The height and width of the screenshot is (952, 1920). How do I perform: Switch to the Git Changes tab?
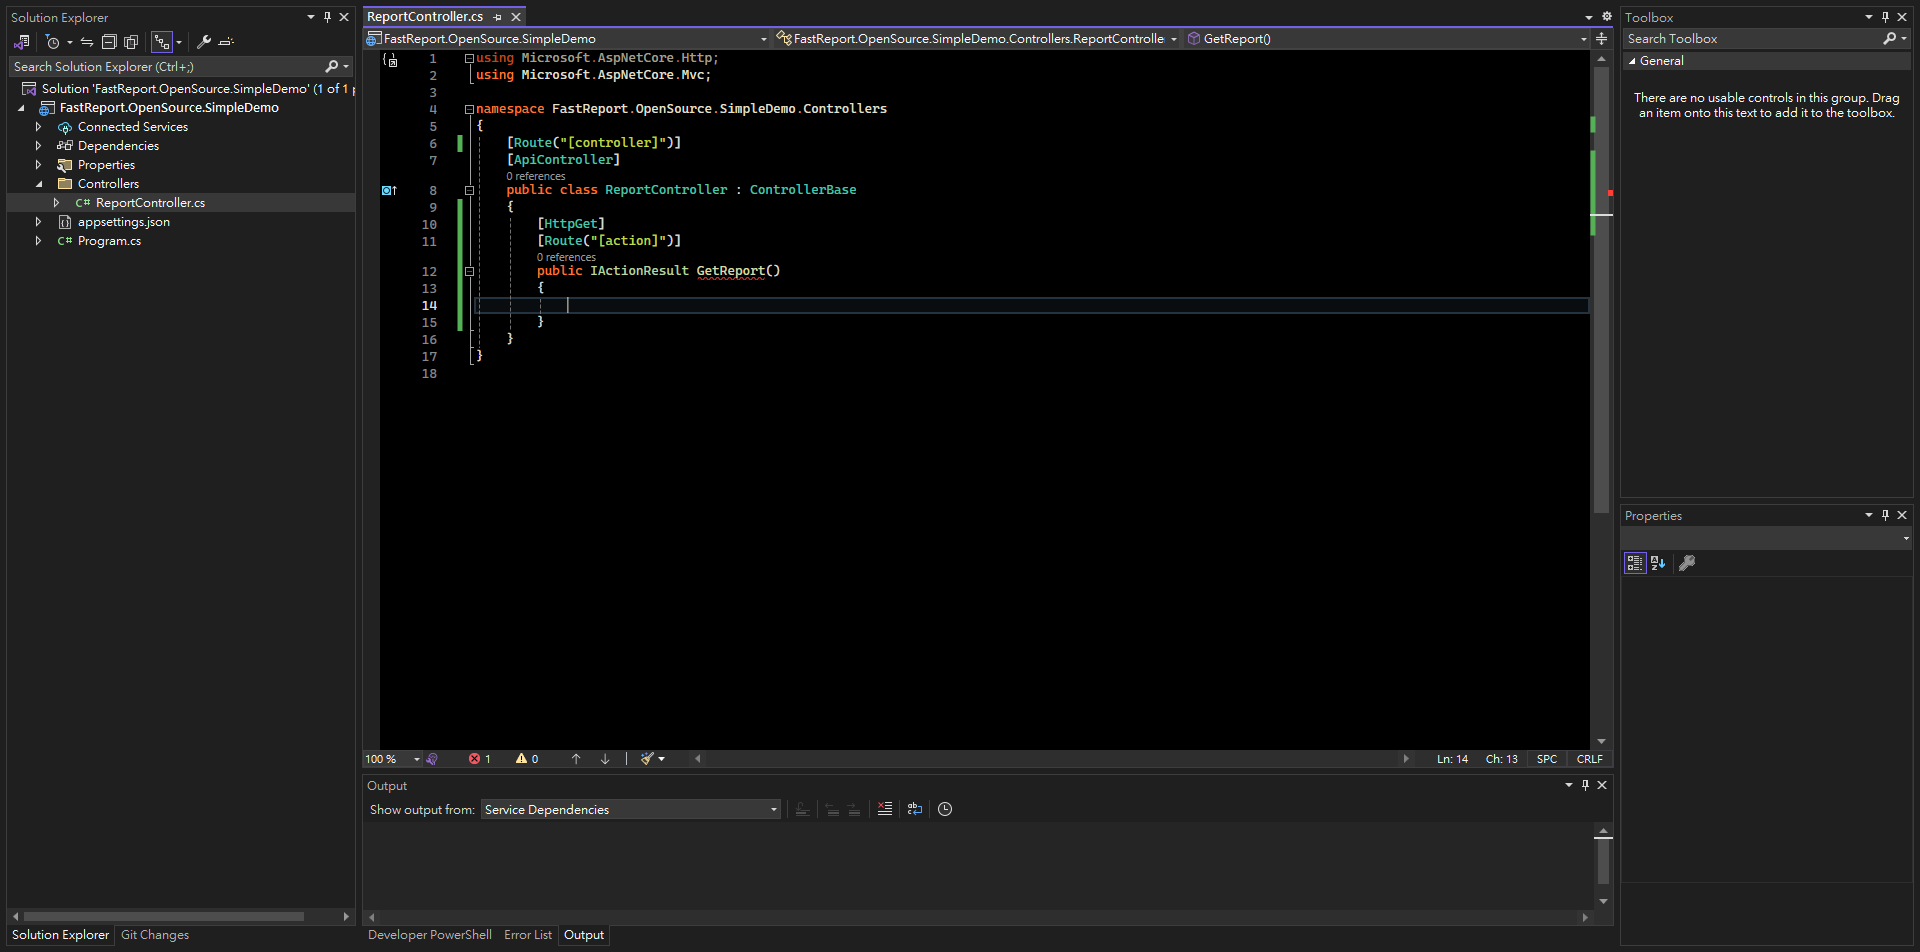click(x=155, y=935)
